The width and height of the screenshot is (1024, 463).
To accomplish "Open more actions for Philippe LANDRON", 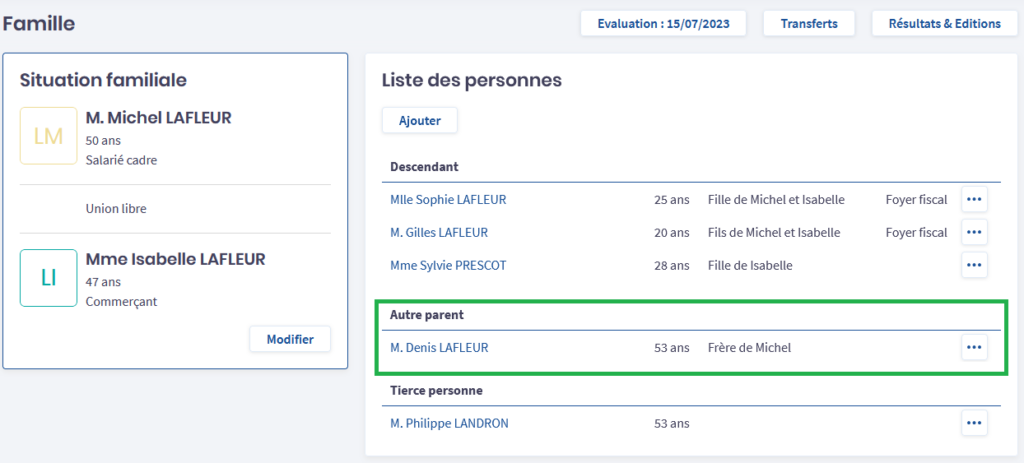I will coord(974,423).
